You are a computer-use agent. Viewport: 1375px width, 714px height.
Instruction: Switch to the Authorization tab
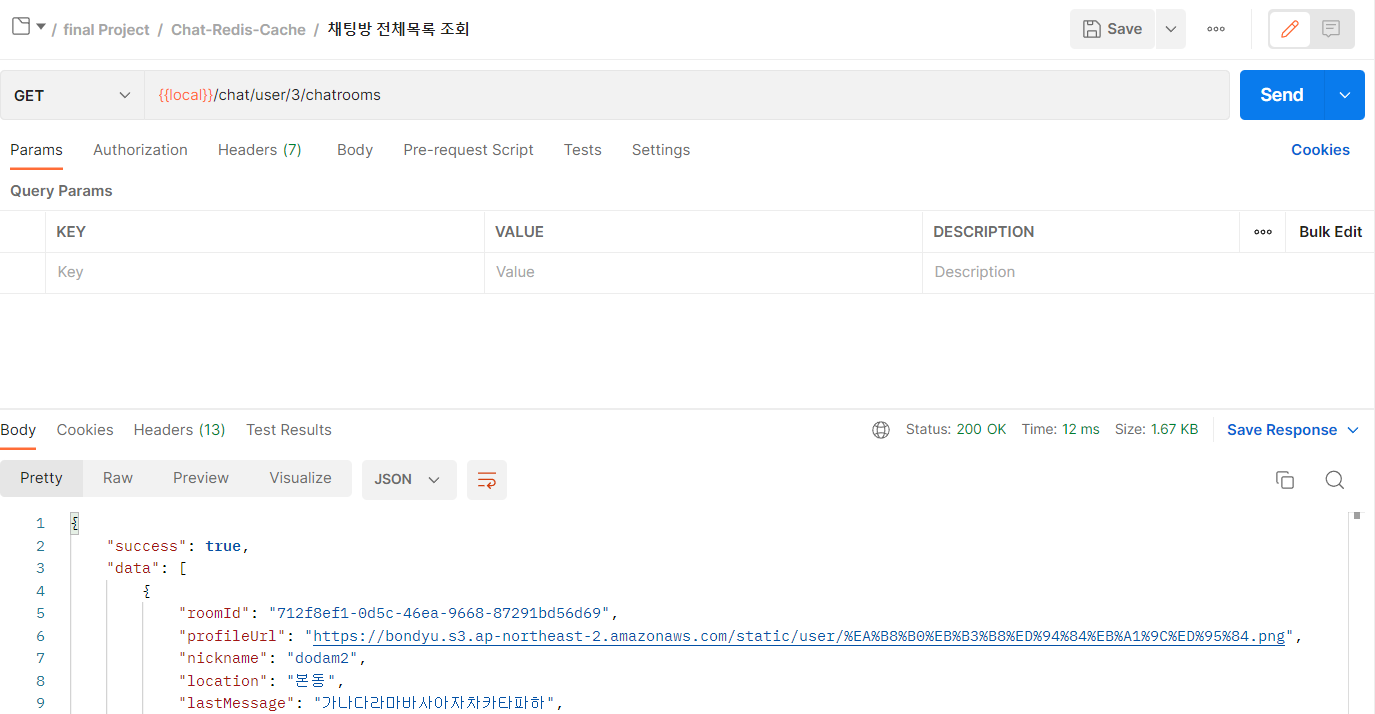coord(140,150)
